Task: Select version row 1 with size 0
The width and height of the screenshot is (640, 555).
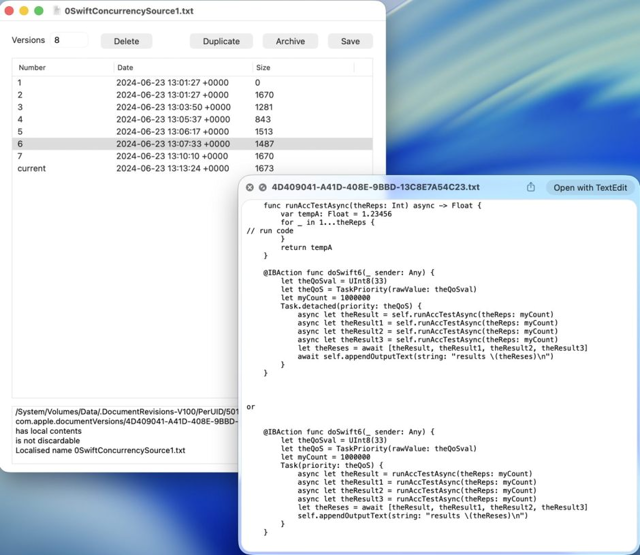Action: 192,82
